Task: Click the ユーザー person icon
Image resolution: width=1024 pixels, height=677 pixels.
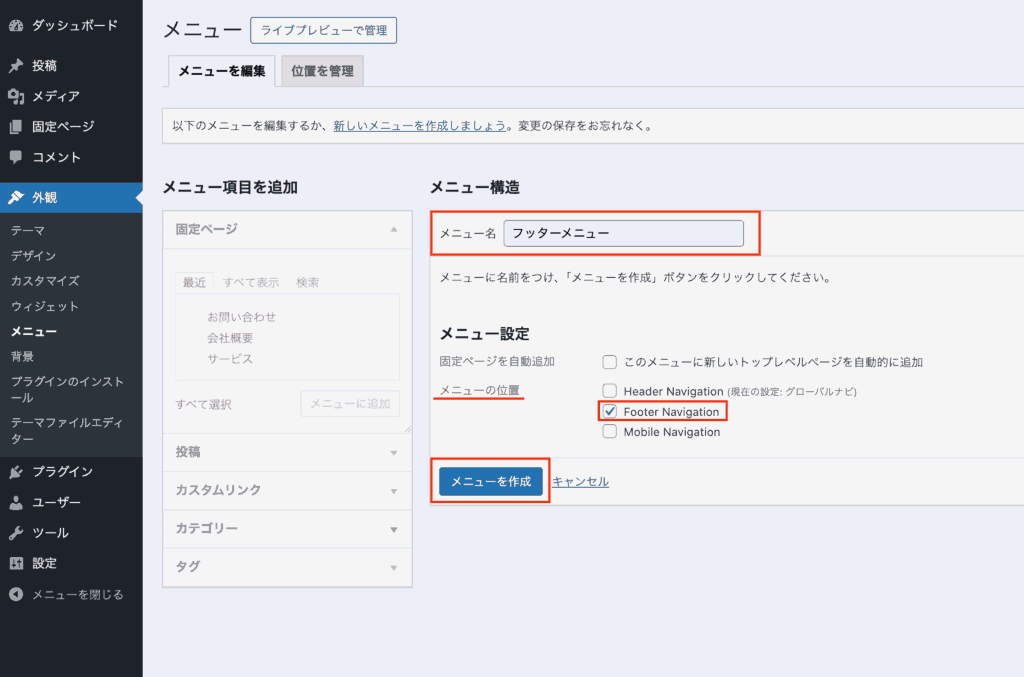Action: pyautogui.click(x=16, y=503)
